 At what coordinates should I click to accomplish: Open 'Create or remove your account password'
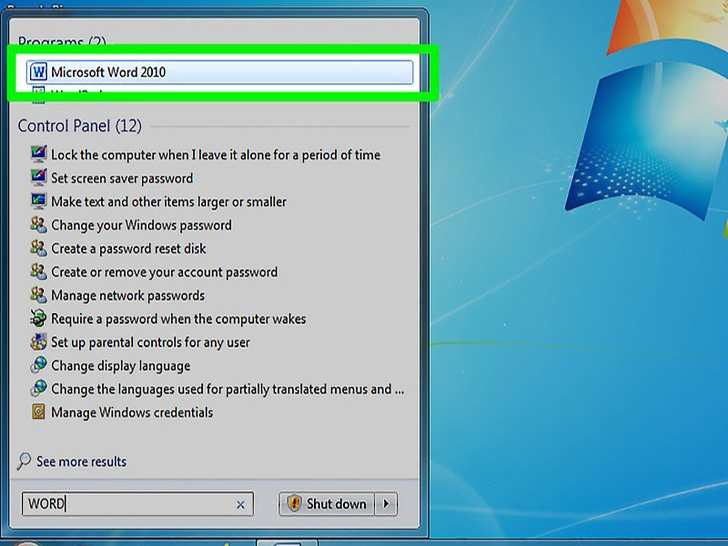[164, 272]
